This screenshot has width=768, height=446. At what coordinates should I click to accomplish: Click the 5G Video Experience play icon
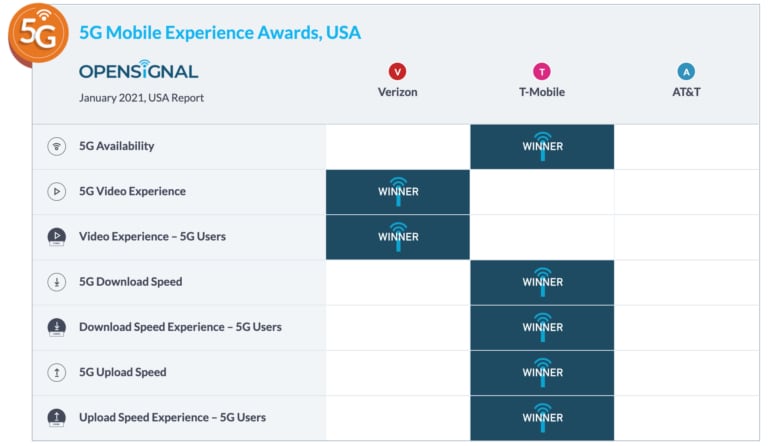57,191
